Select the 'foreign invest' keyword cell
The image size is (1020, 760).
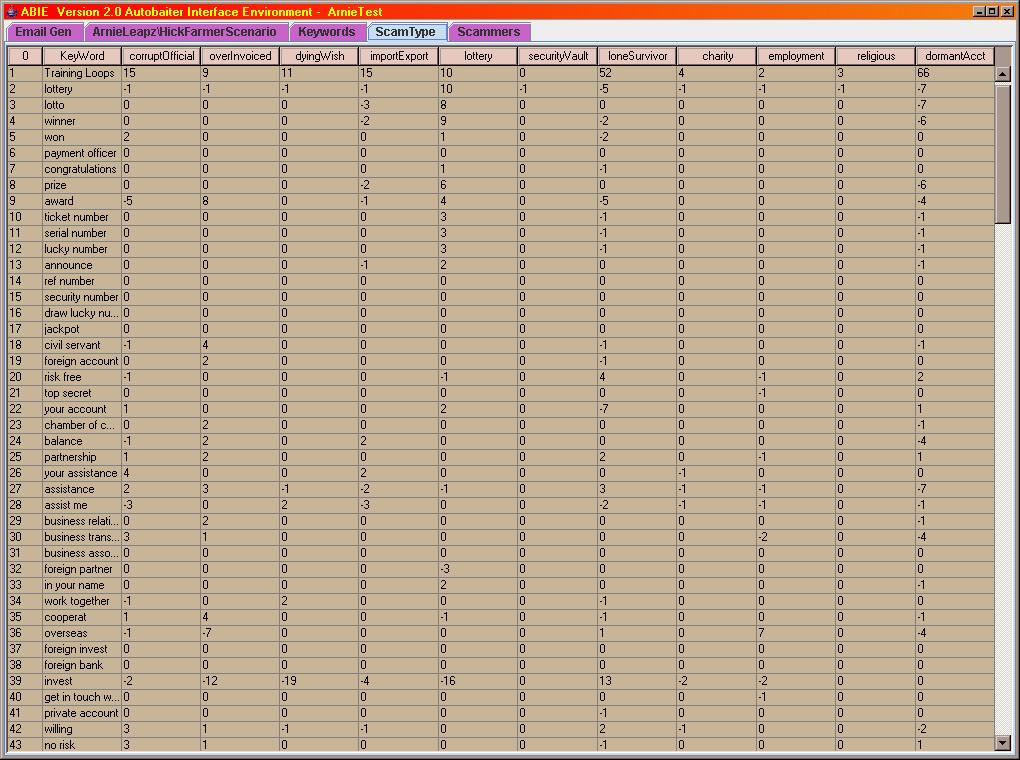(x=82, y=649)
